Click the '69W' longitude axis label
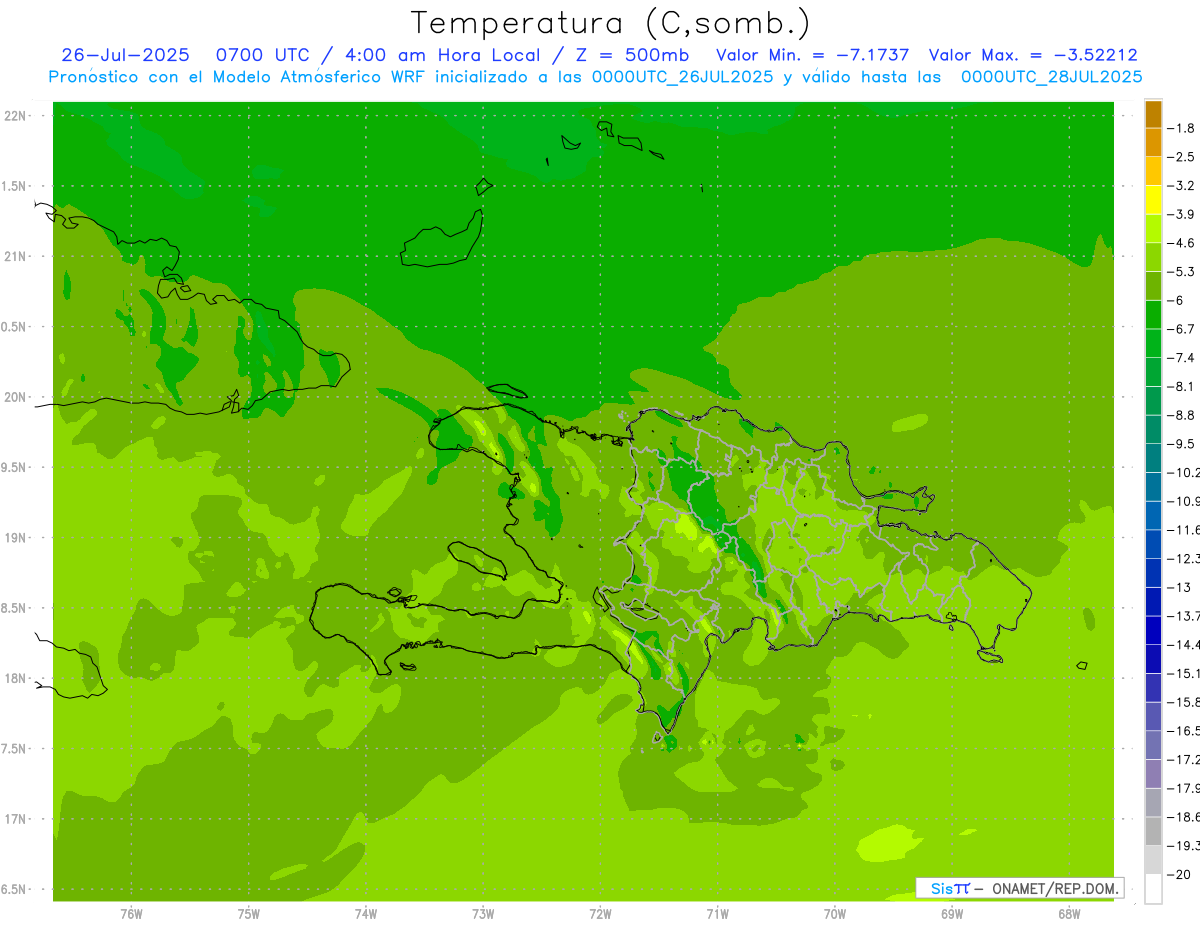 [952, 914]
